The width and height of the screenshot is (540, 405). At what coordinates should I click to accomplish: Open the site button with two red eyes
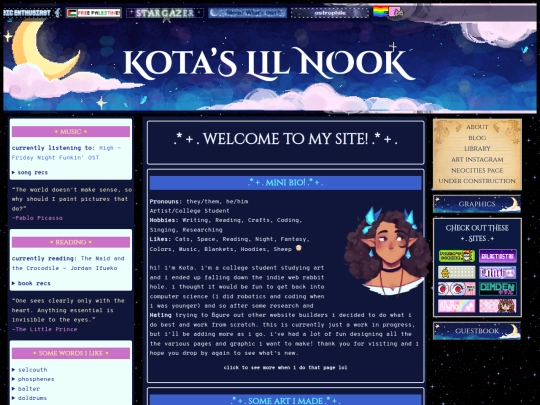click(x=457, y=289)
